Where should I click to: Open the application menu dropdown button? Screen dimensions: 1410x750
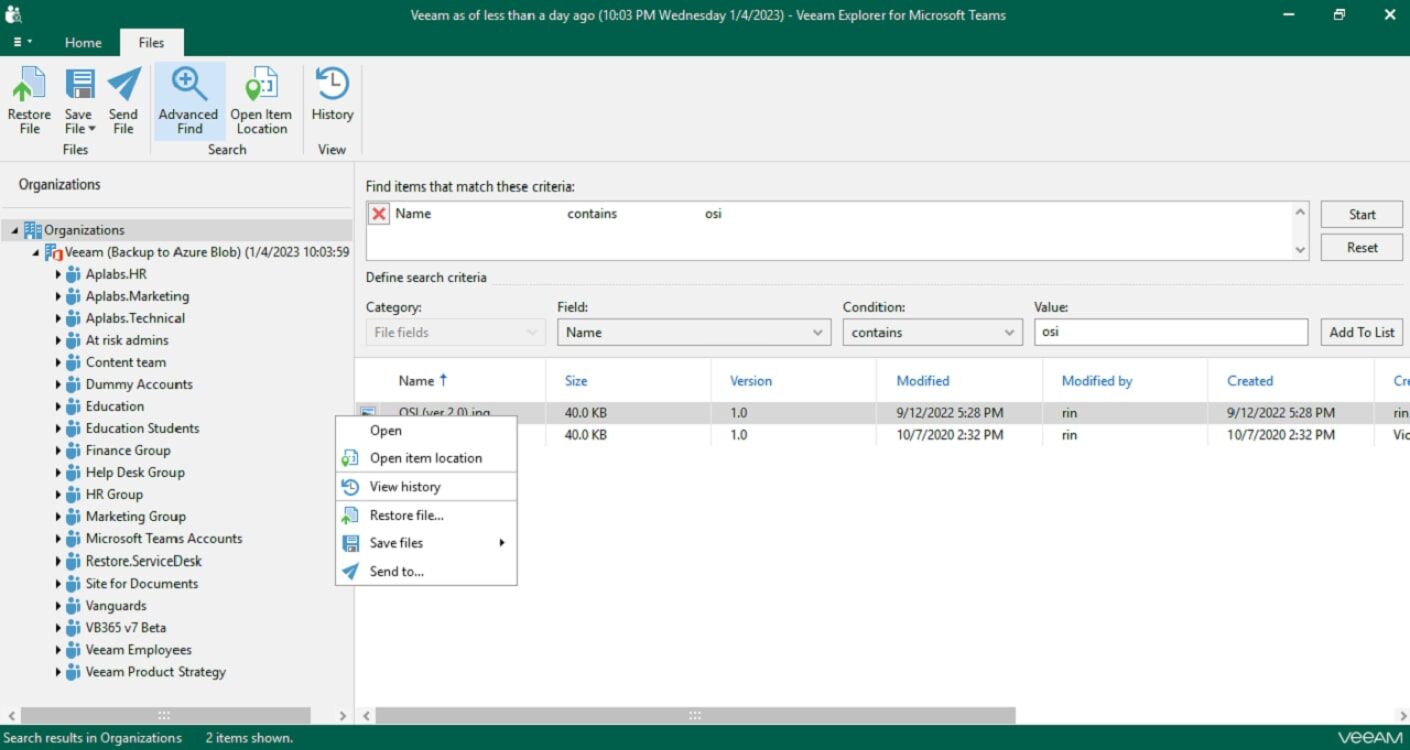tap(22, 43)
